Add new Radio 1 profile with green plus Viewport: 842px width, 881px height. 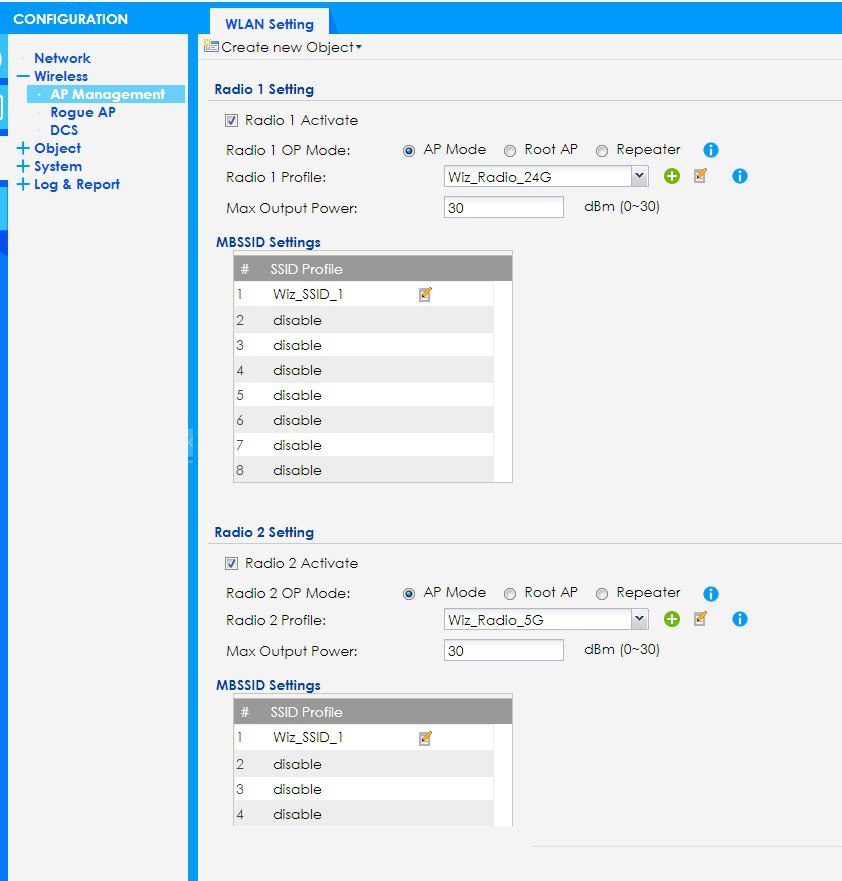click(671, 176)
